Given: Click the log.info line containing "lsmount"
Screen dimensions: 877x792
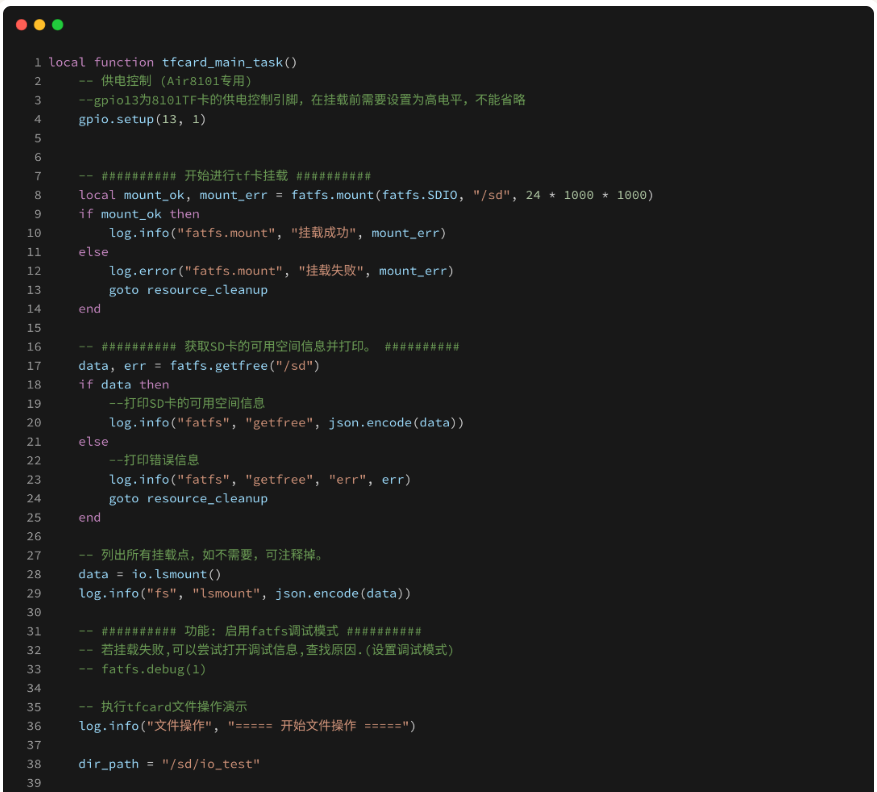Looking at the screenshot, I should tap(244, 593).
